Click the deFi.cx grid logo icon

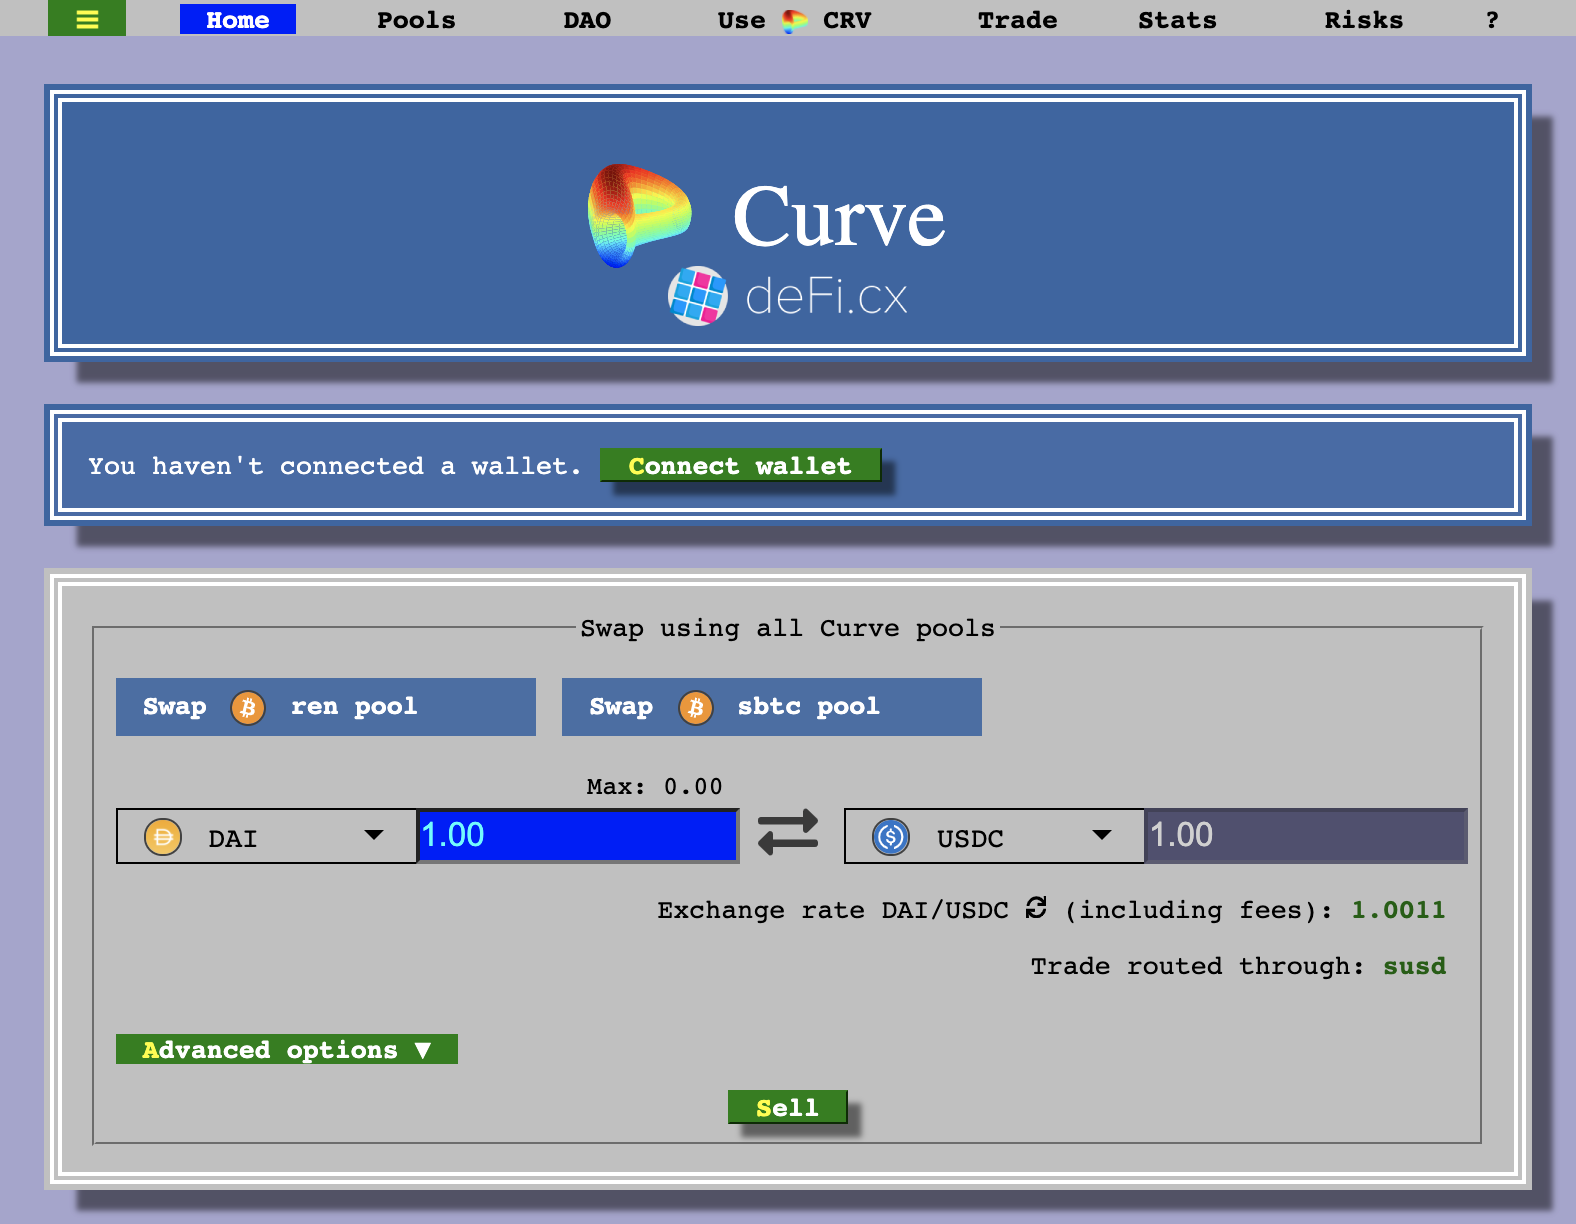coord(697,296)
